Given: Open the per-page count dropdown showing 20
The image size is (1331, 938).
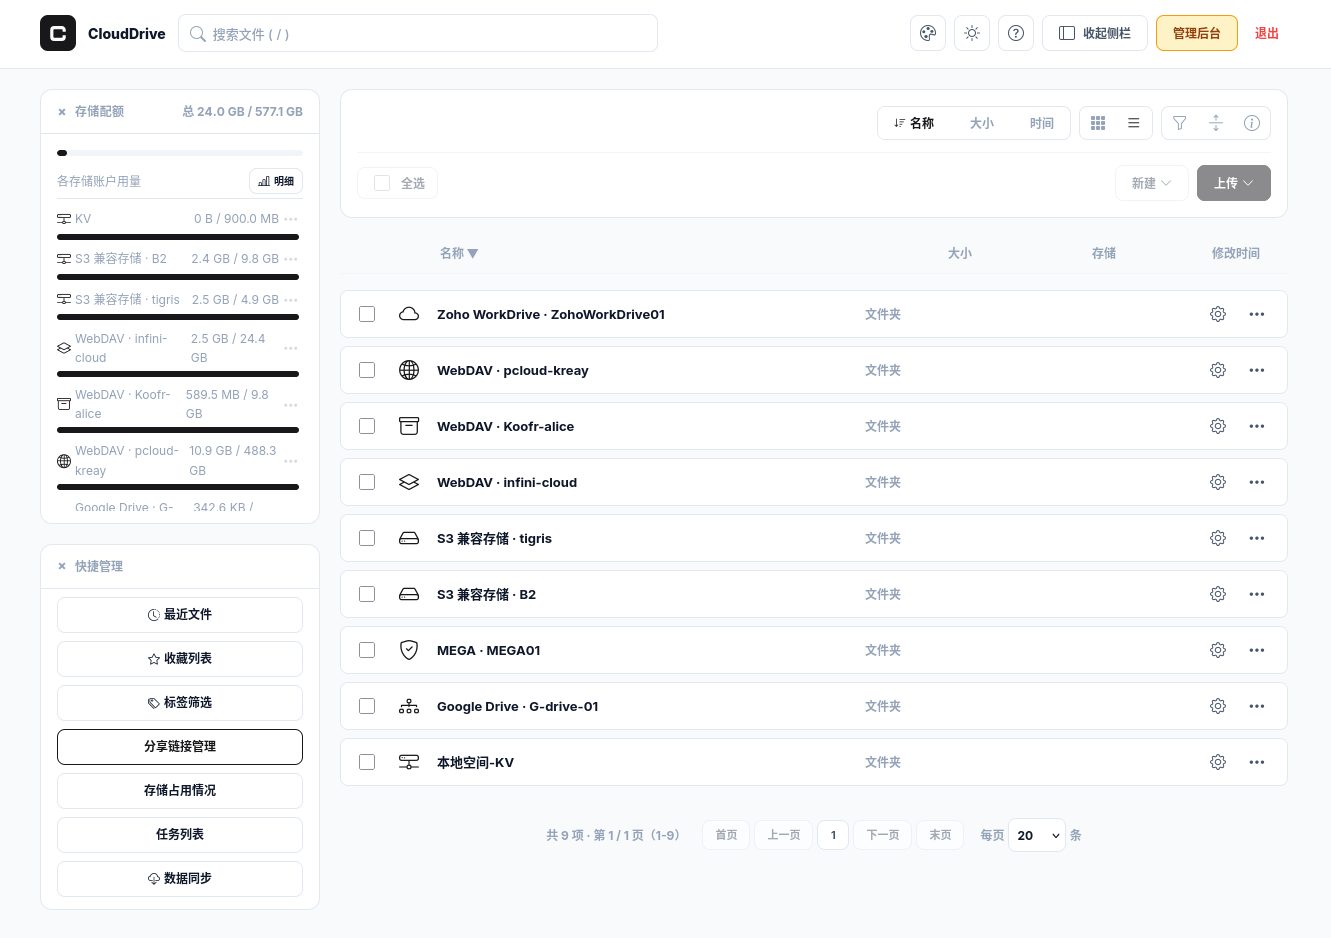Looking at the screenshot, I should point(1037,835).
